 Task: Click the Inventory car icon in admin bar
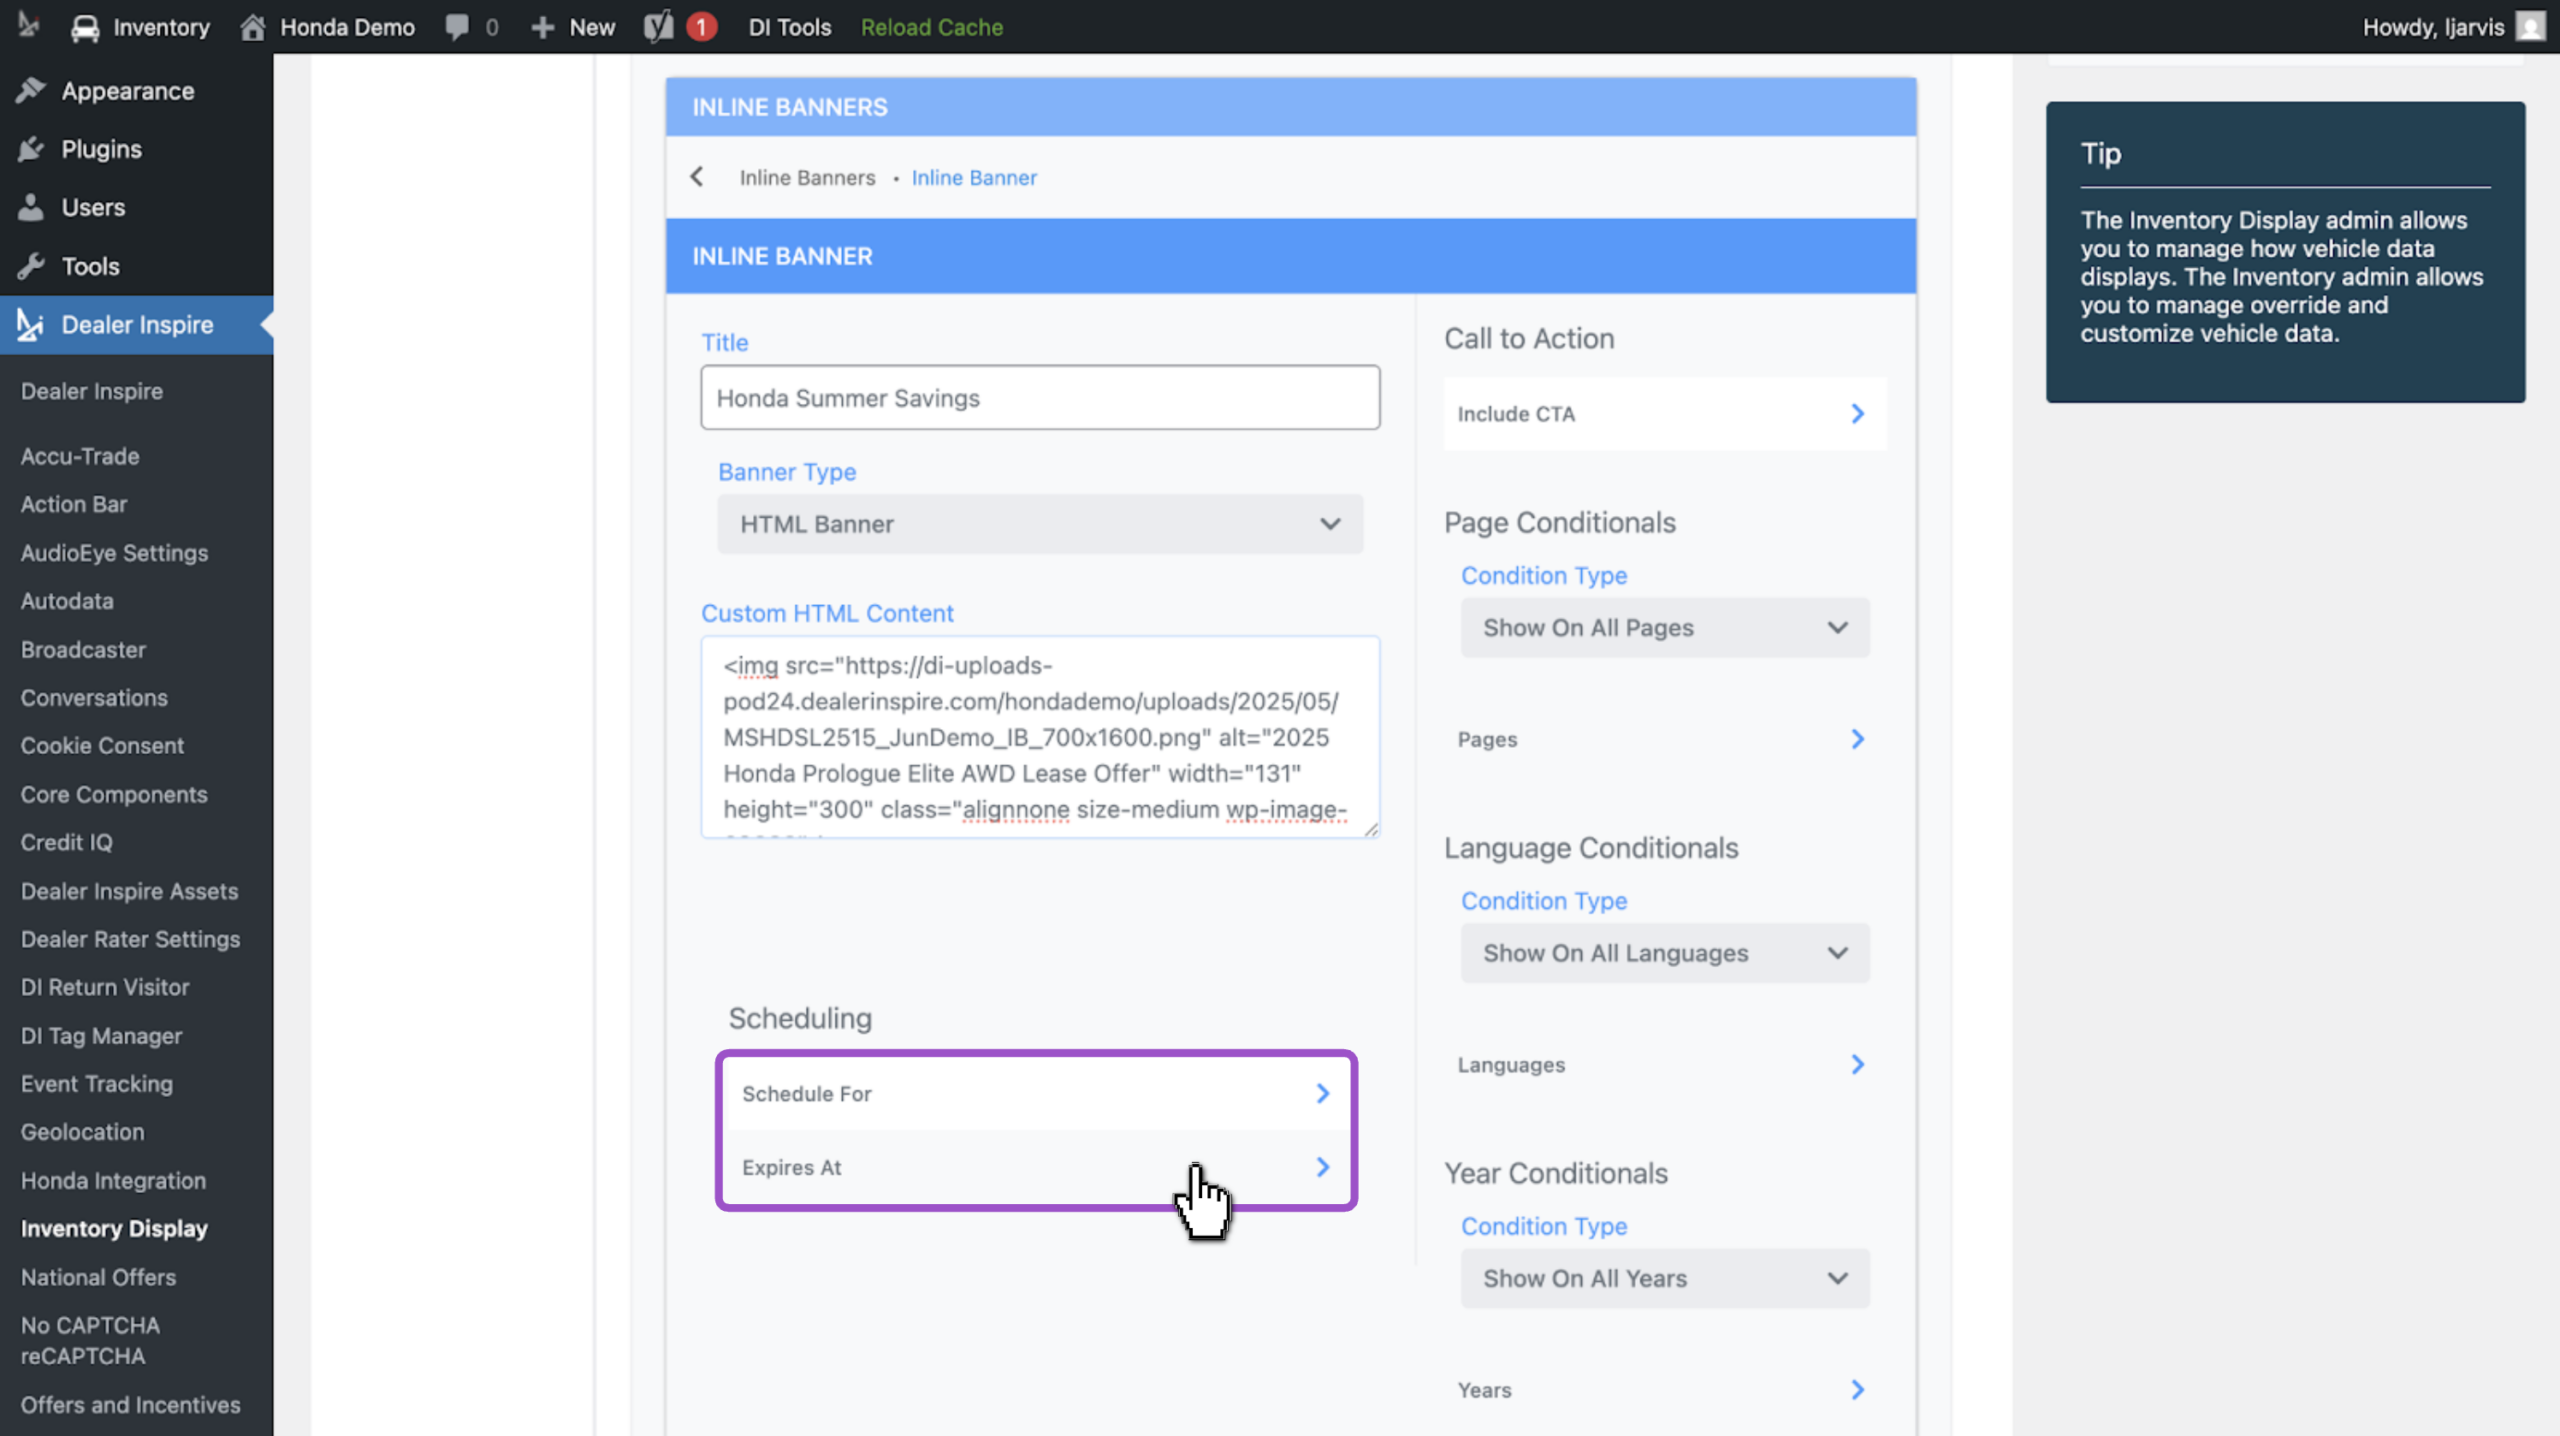click(x=86, y=27)
